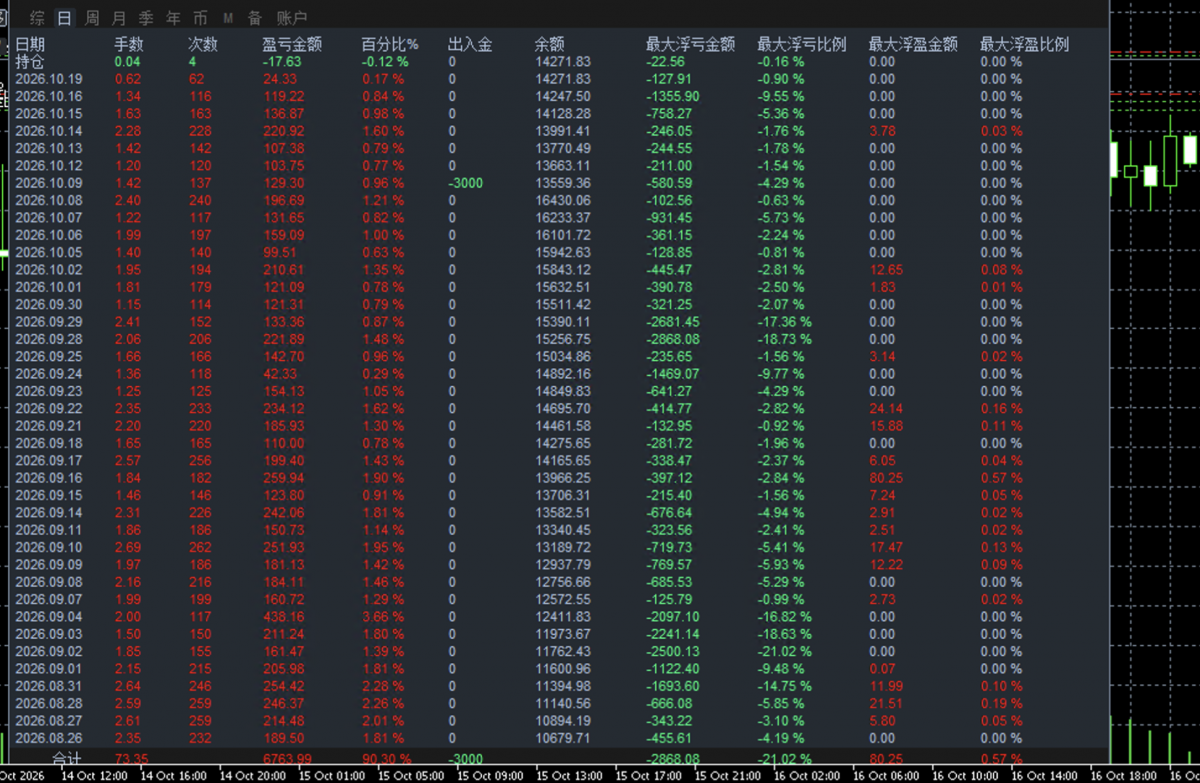This screenshot has height=783, width=1200.
Task: Click the 80.25 floating profit on 2026.09.16
Action: [886, 478]
